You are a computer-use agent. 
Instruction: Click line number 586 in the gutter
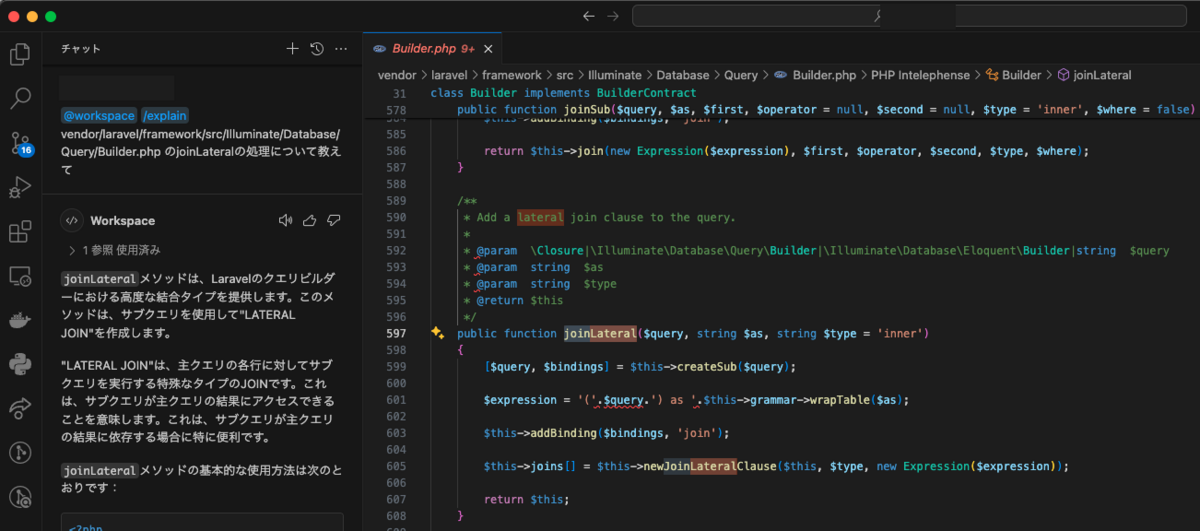[395, 151]
